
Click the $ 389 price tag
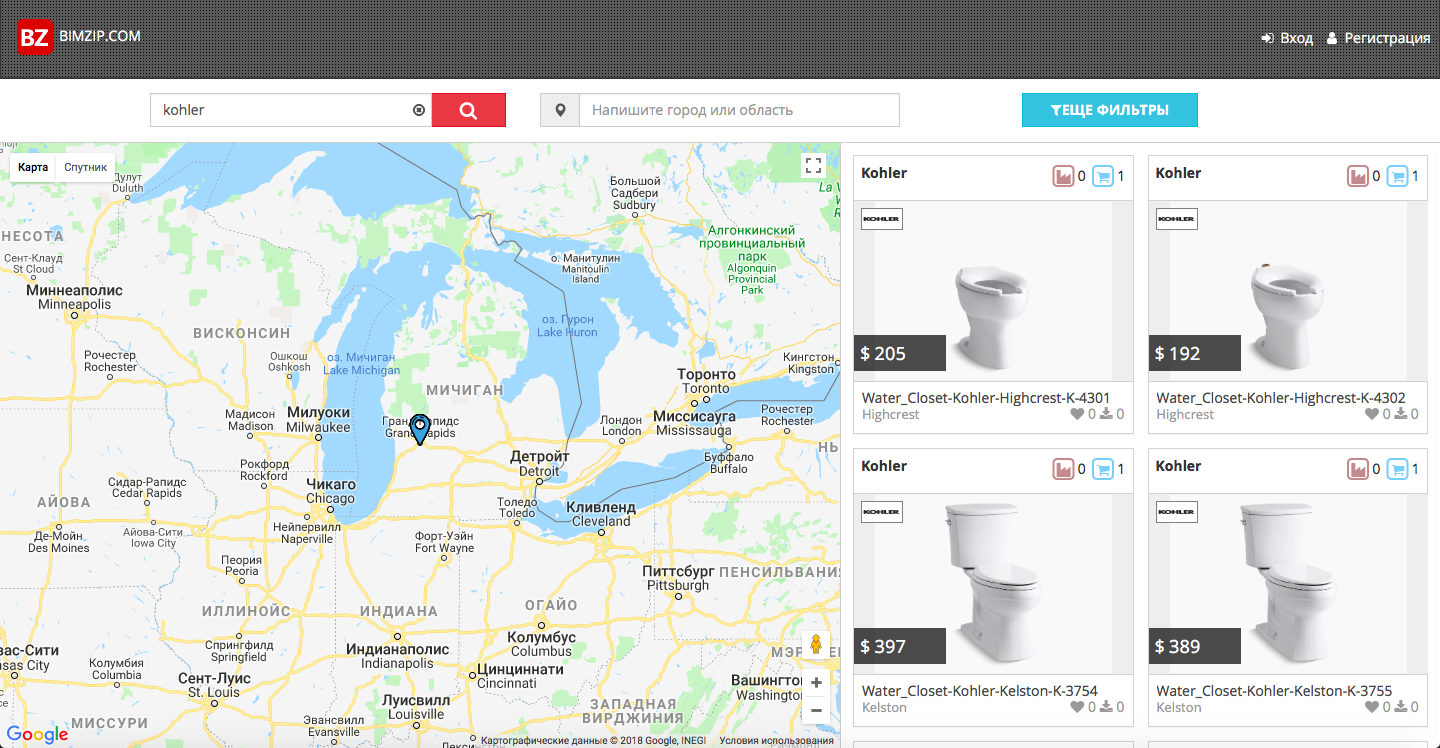[x=1194, y=646]
